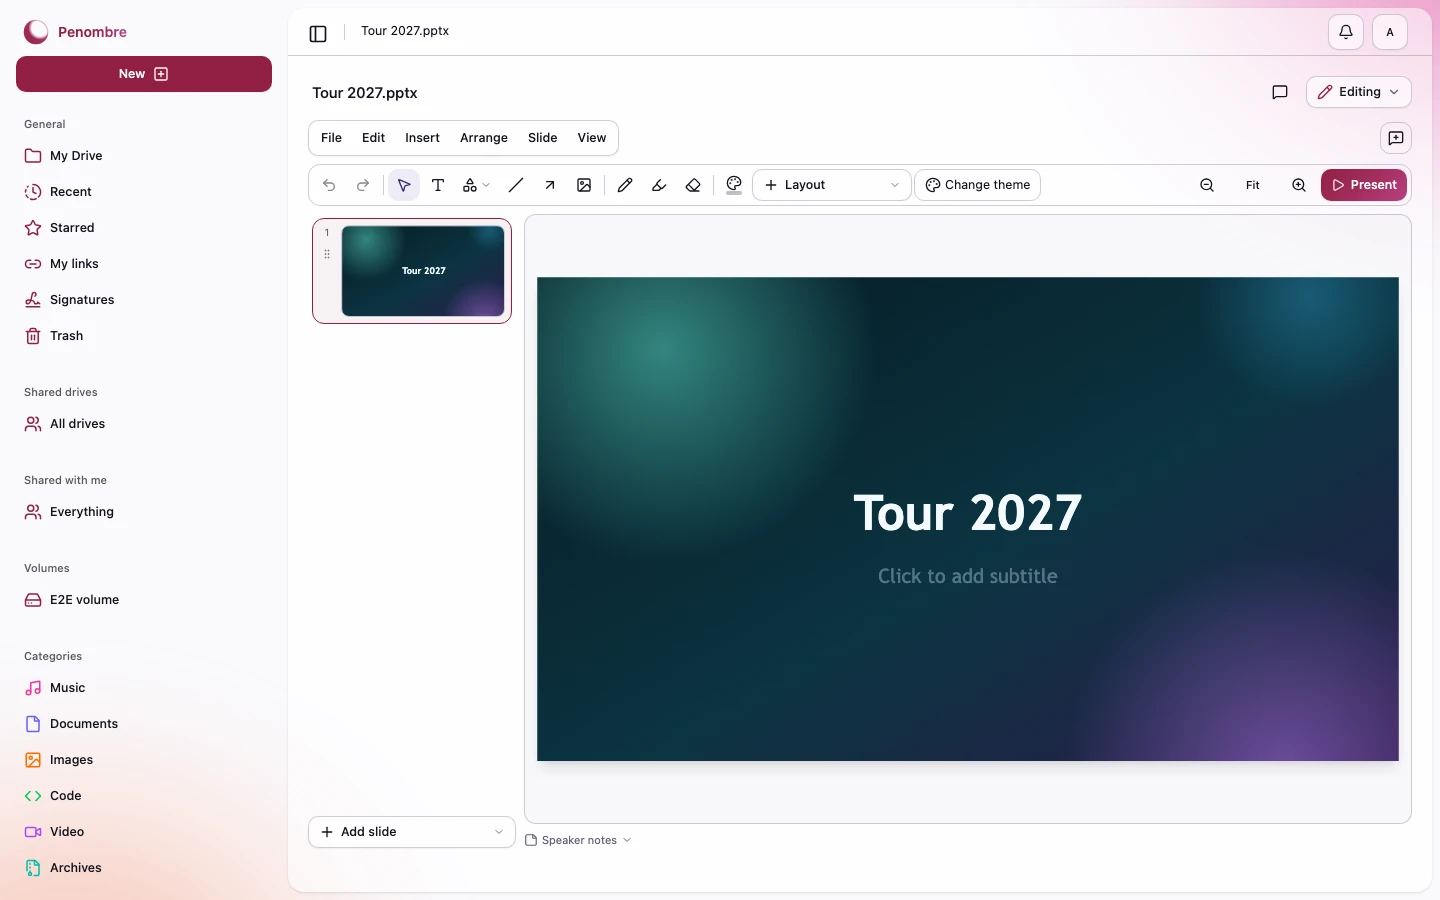Image resolution: width=1440 pixels, height=900 pixels.
Task: Open the Change theme dialog
Action: coord(978,185)
